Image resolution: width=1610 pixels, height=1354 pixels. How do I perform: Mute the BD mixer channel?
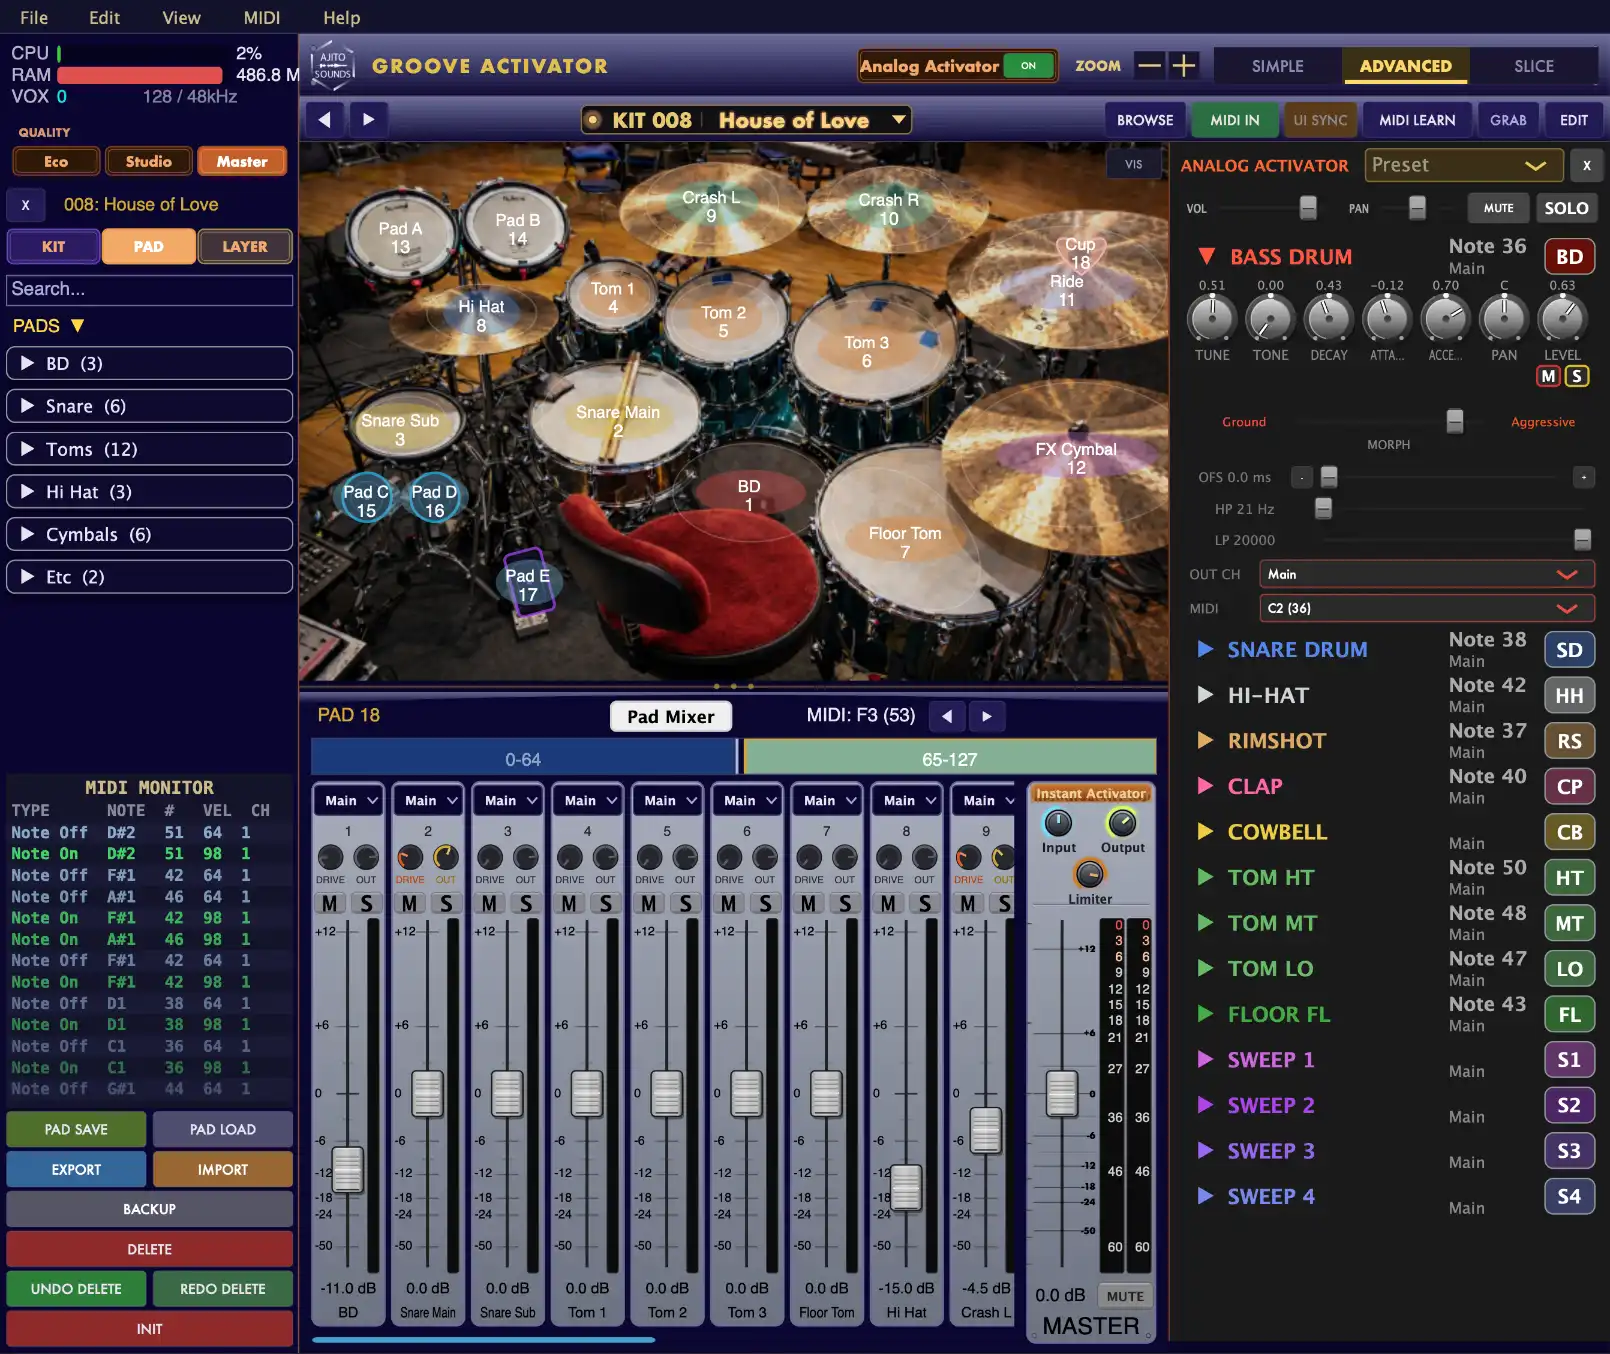pyautogui.click(x=330, y=904)
